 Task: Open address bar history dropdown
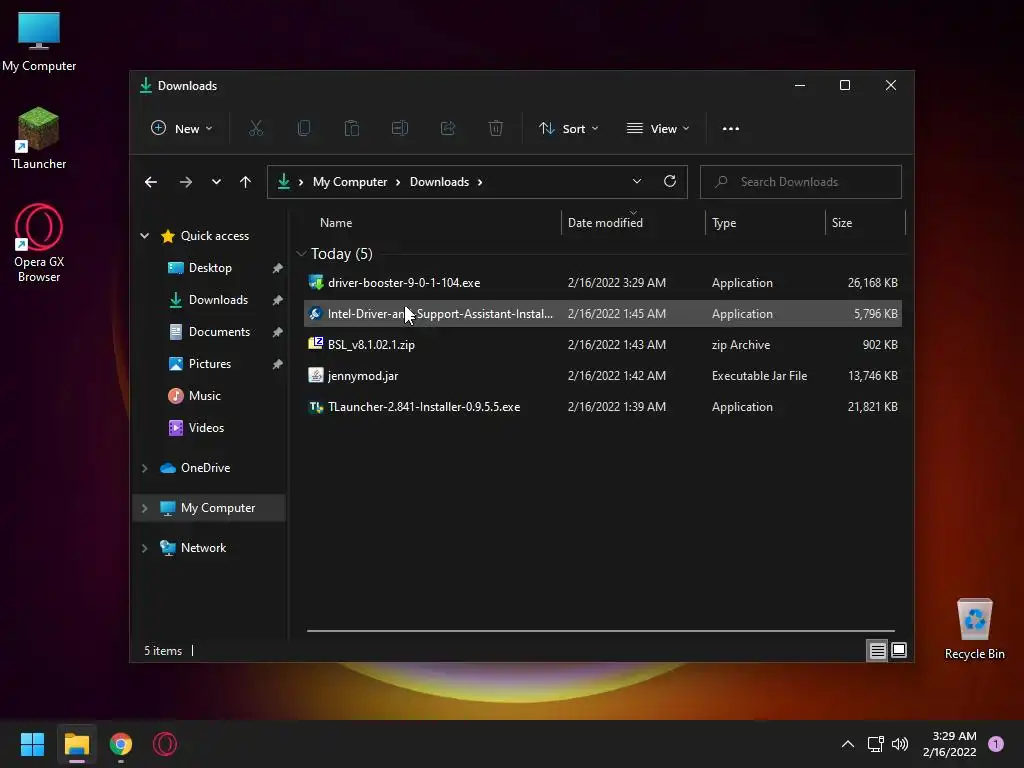pyautogui.click(x=637, y=182)
